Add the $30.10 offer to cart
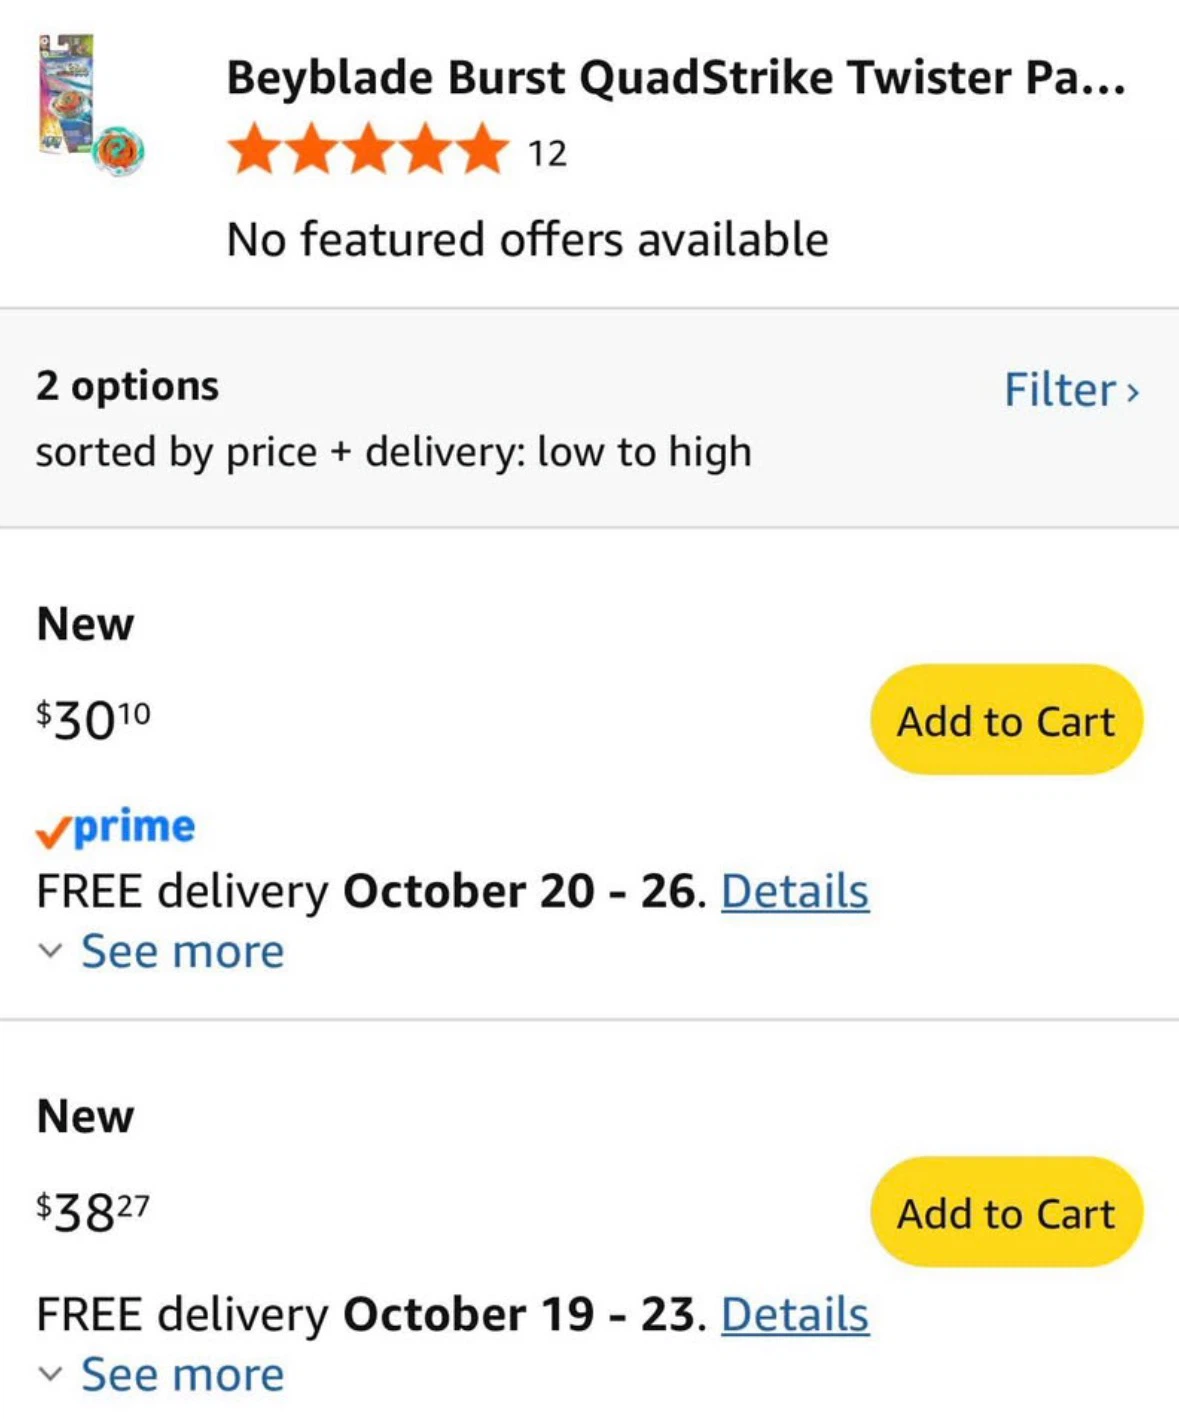 tap(1006, 720)
